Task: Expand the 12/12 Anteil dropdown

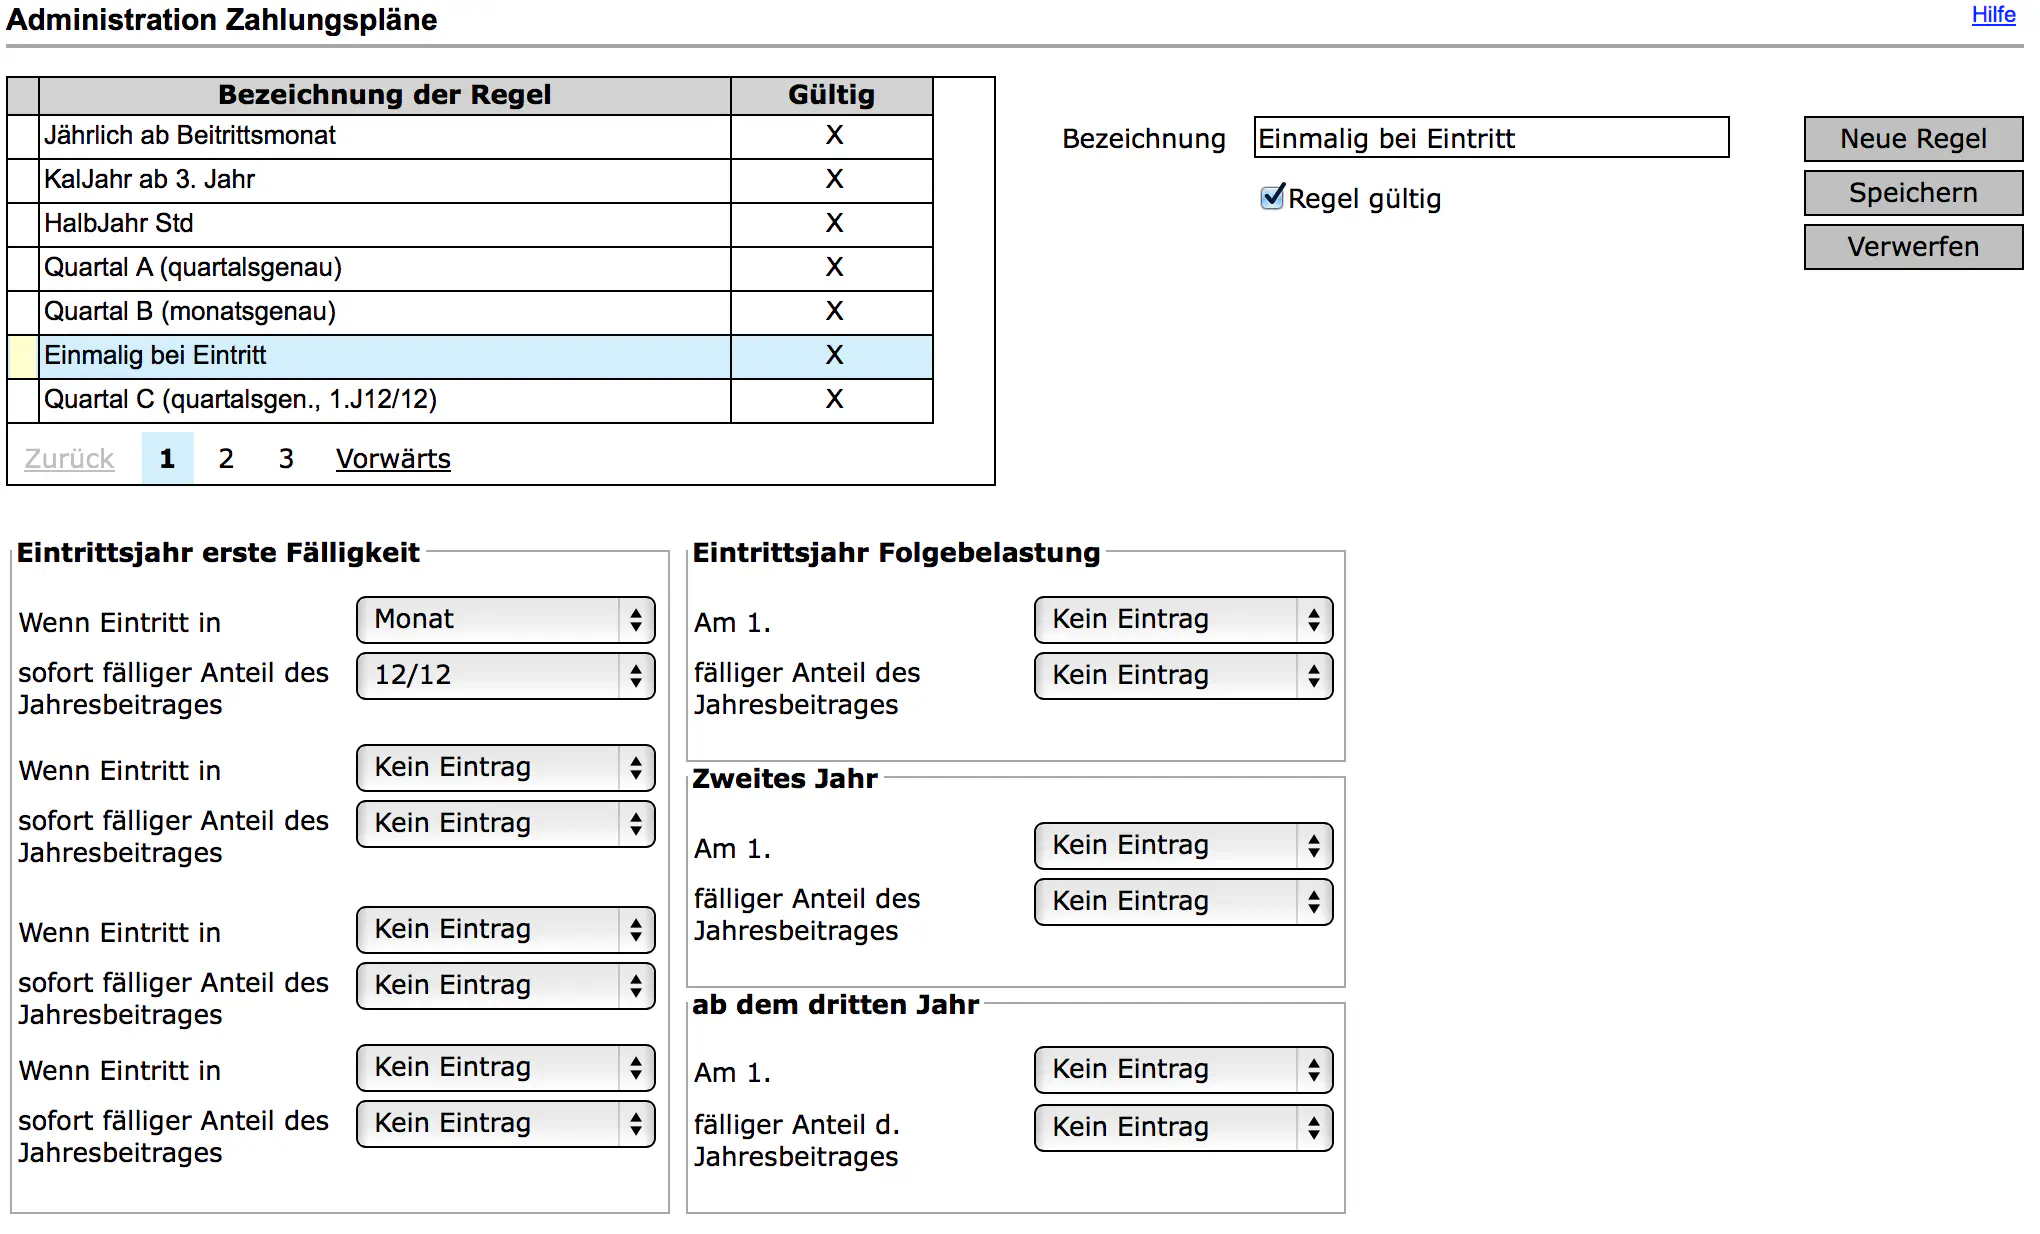Action: click(505, 676)
